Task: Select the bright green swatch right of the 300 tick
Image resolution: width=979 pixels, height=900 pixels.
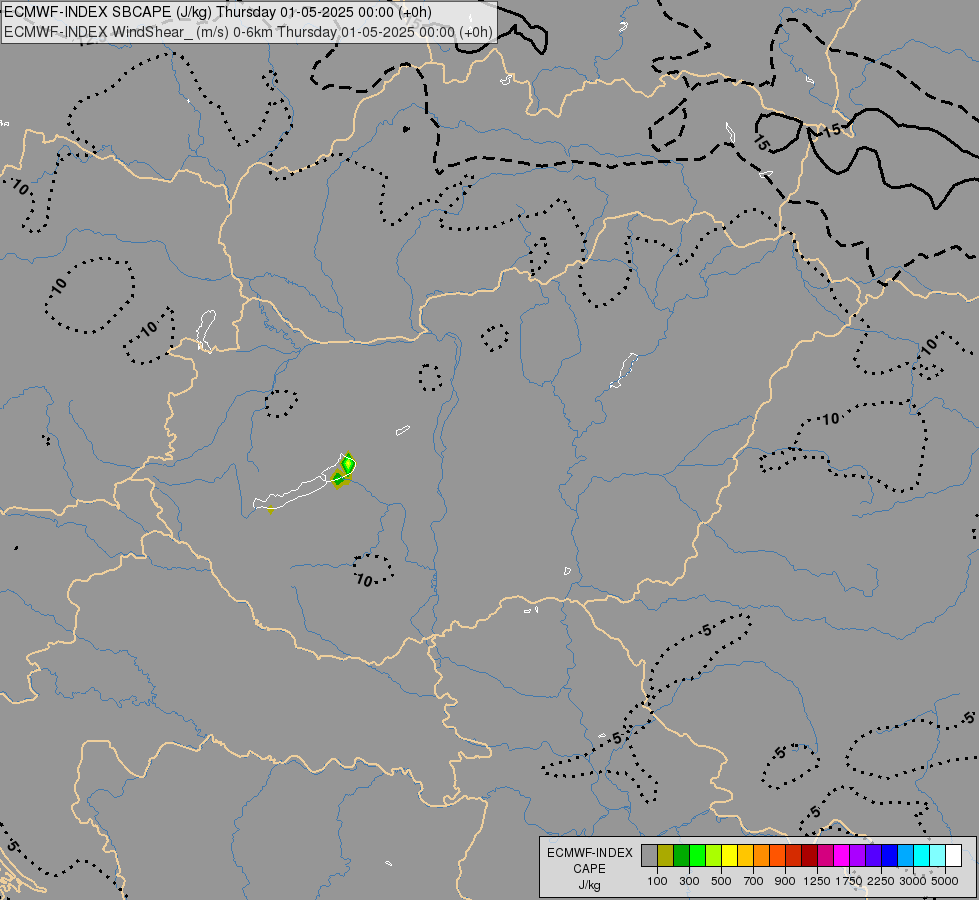Action: 697,856
